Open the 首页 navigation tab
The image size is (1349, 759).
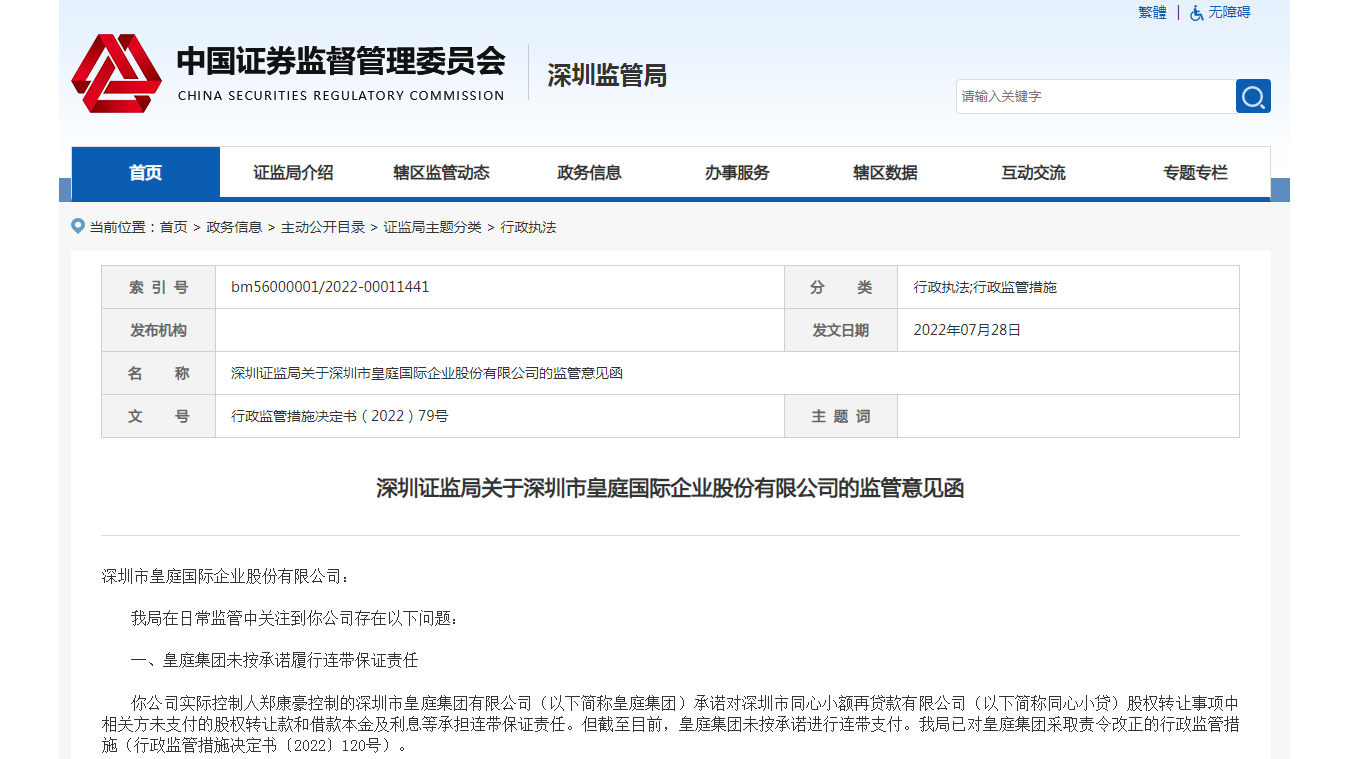tap(145, 173)
